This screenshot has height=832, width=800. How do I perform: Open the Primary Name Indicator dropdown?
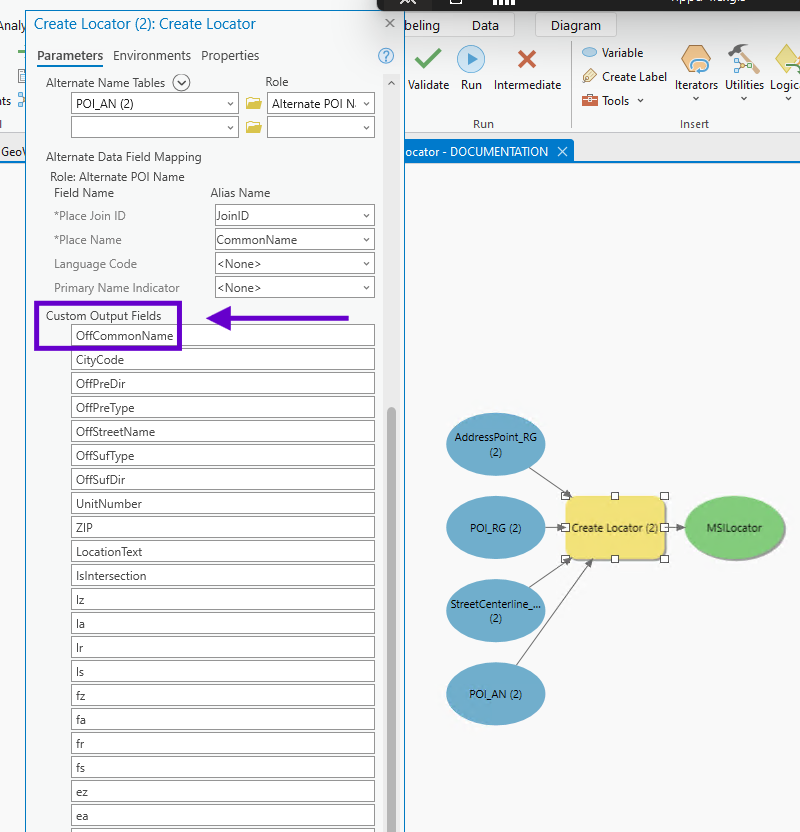(x=366, y=288)
